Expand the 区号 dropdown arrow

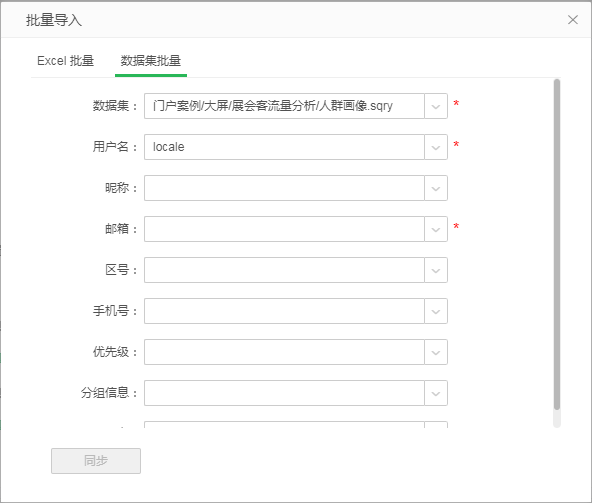[436, 270]
